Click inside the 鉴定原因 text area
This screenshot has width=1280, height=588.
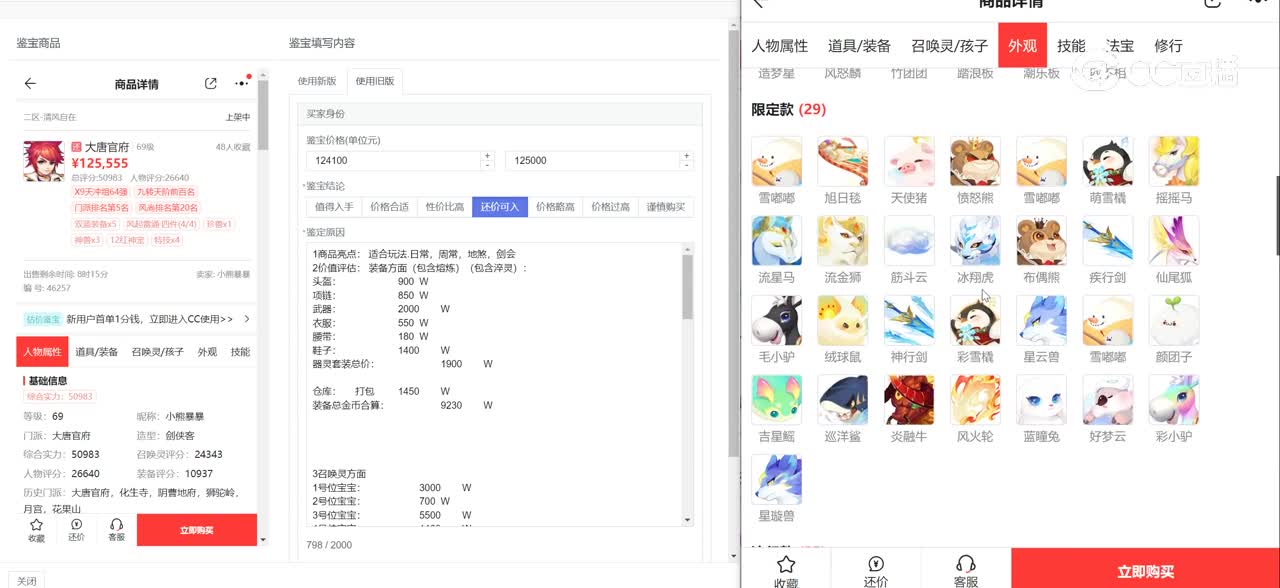point(494,384)
